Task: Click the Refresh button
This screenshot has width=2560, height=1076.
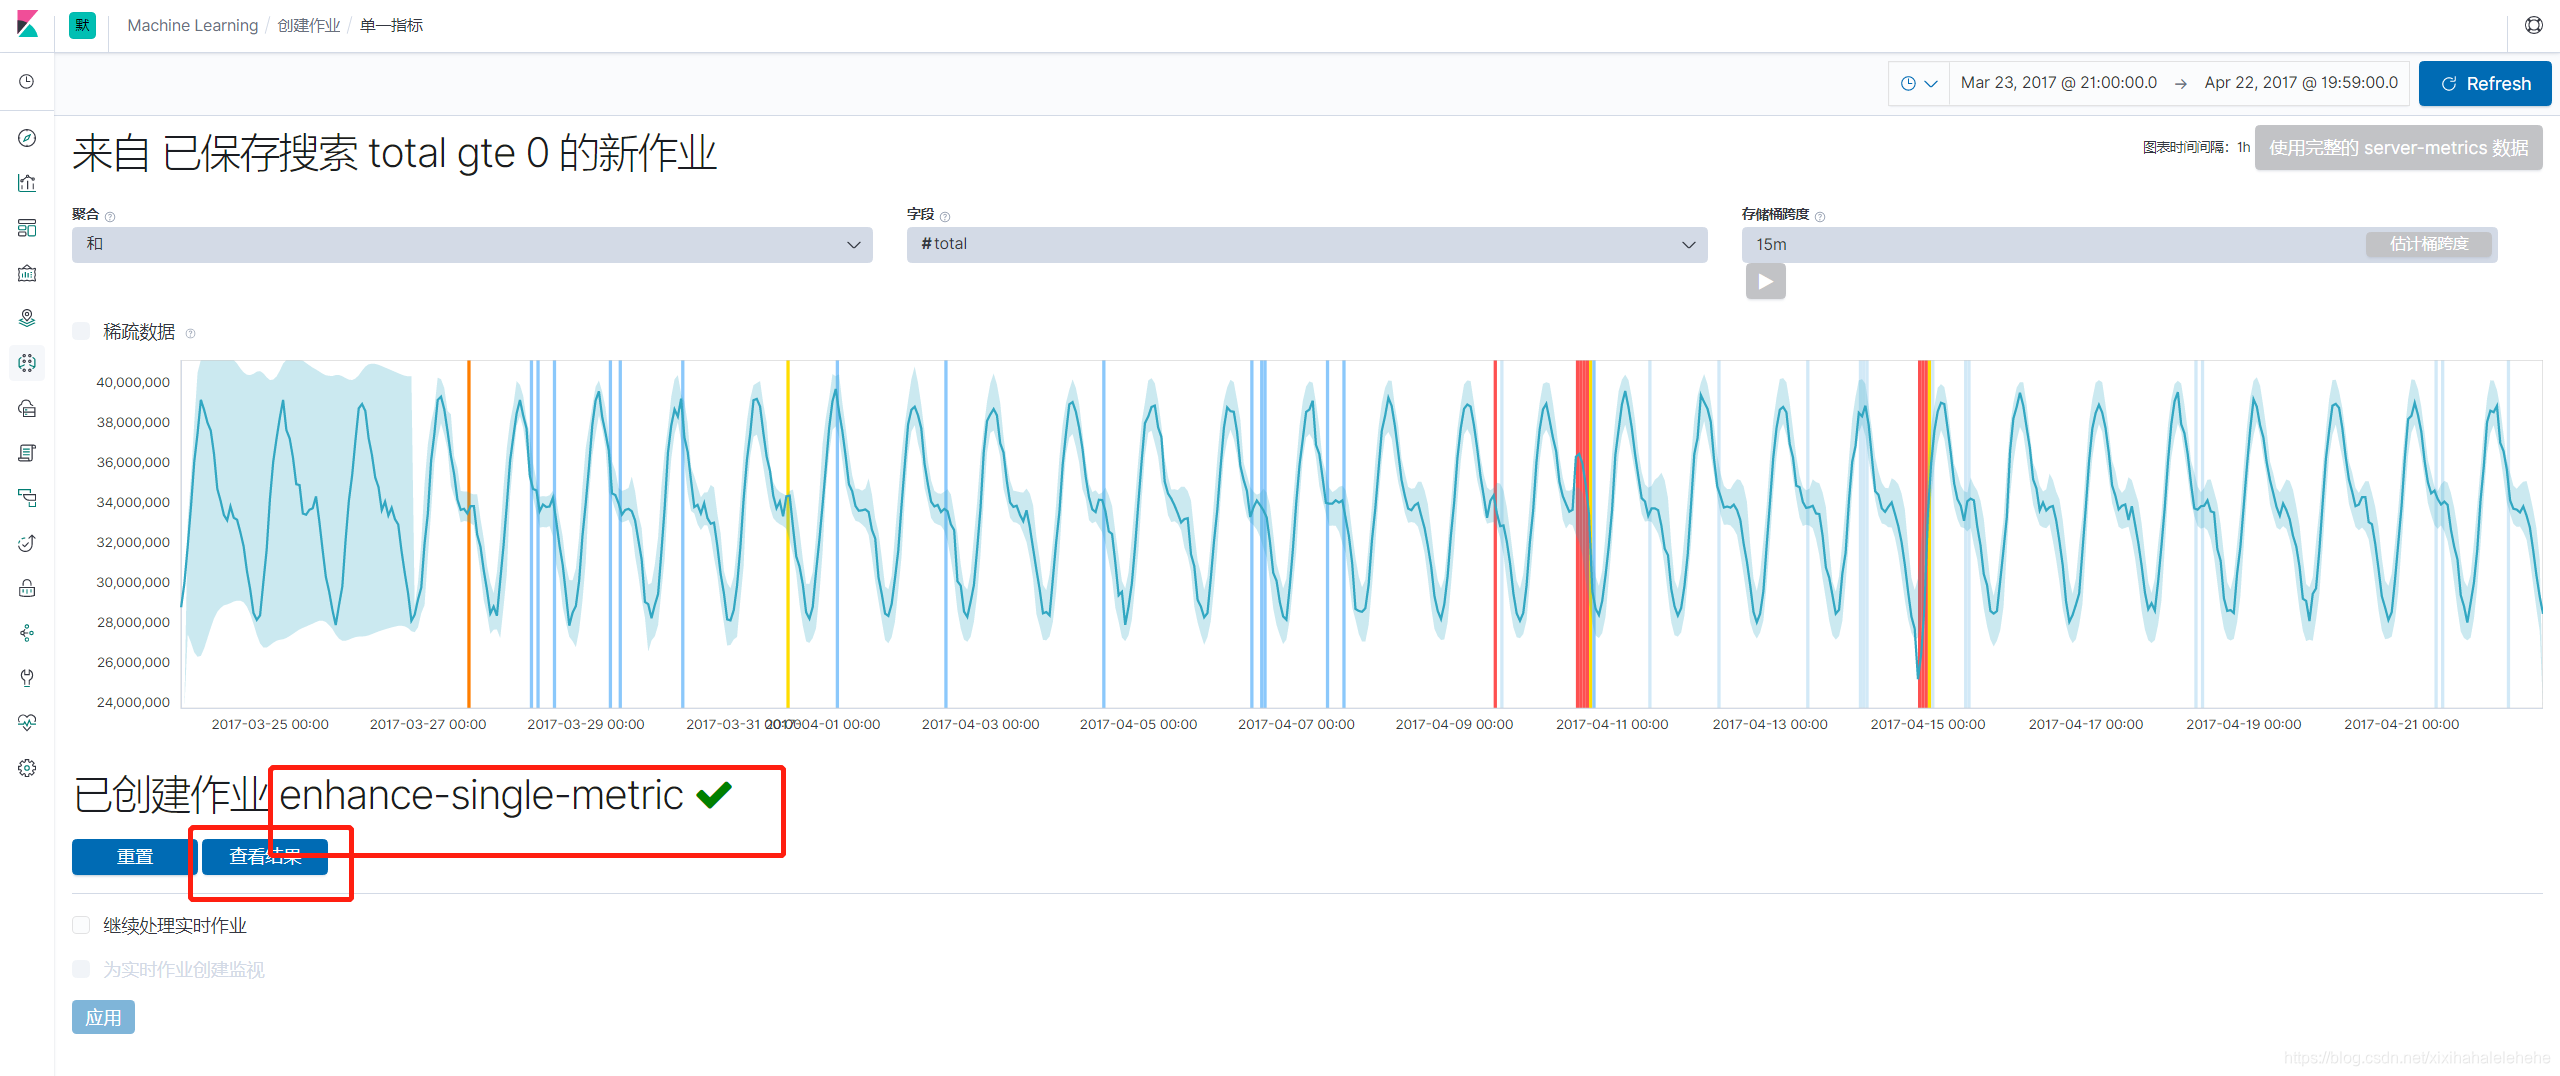Action: 2485,83
